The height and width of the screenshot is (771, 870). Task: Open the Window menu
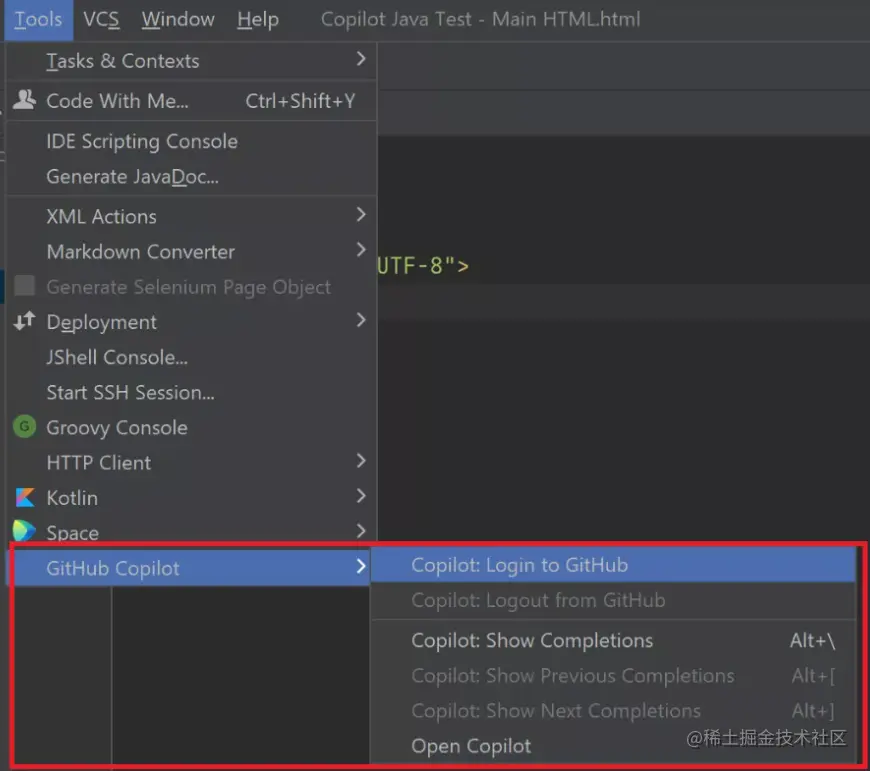click(x=178, y=19)
